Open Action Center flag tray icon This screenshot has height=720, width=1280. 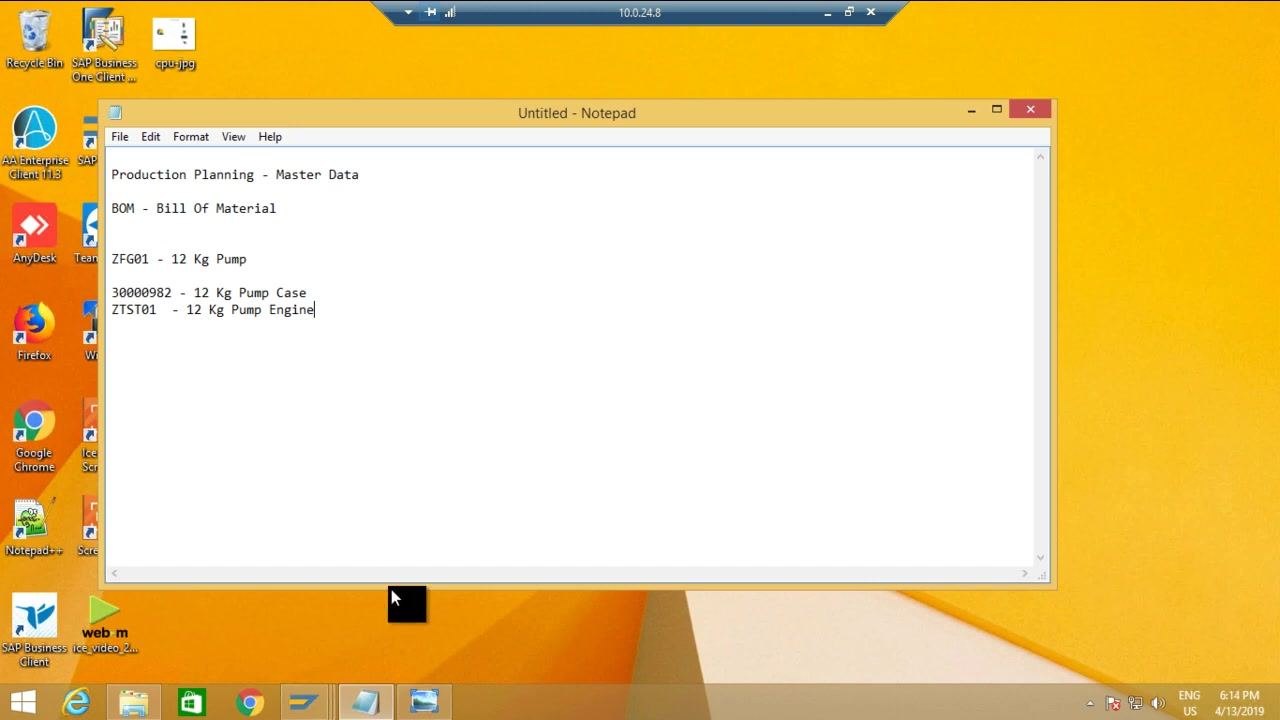tap(1112, 703)
